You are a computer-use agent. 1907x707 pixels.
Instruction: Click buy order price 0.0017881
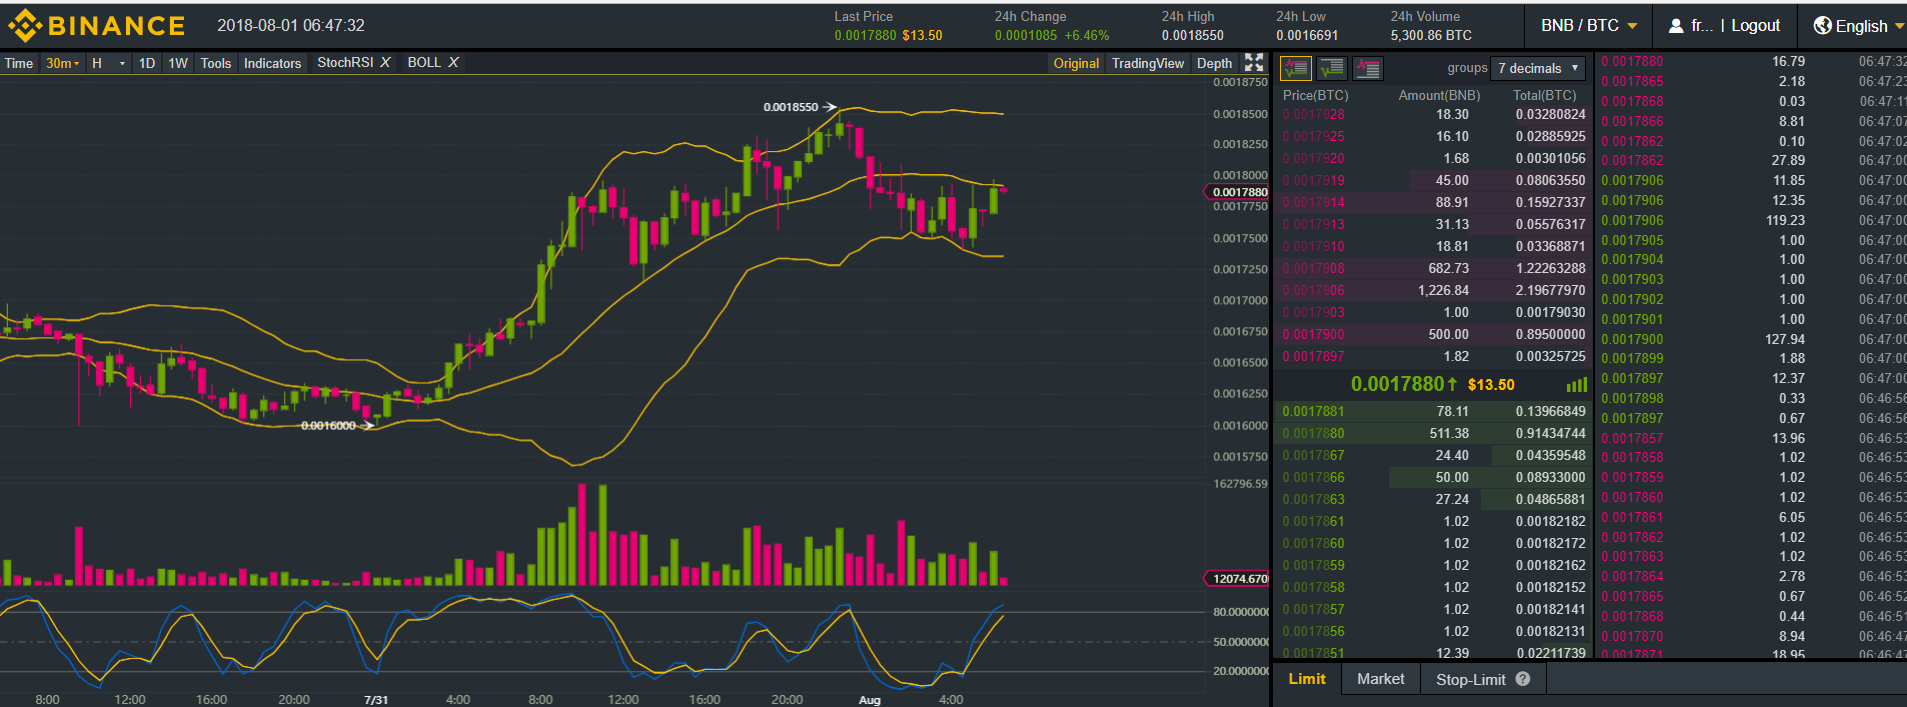pos(1313,411)
